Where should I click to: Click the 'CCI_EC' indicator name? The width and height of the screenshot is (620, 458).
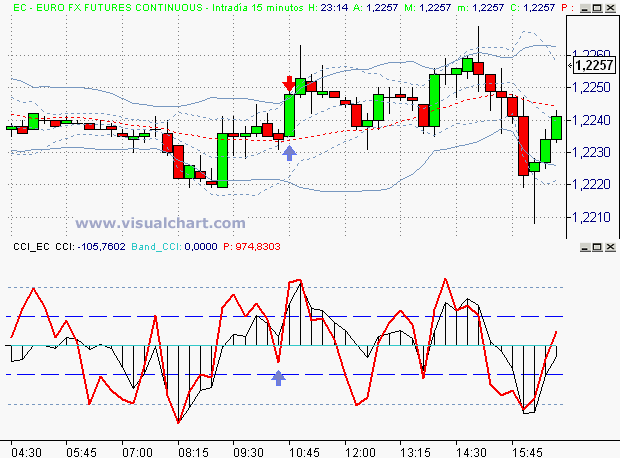(x=31, y=247)
